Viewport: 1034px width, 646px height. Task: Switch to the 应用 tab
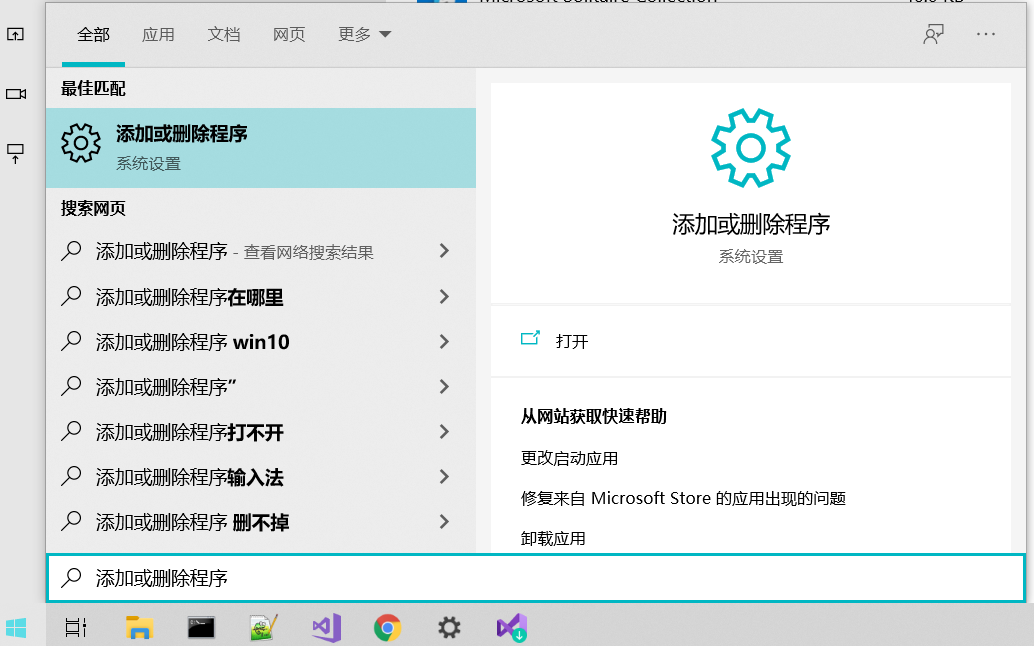click(158, 33)
